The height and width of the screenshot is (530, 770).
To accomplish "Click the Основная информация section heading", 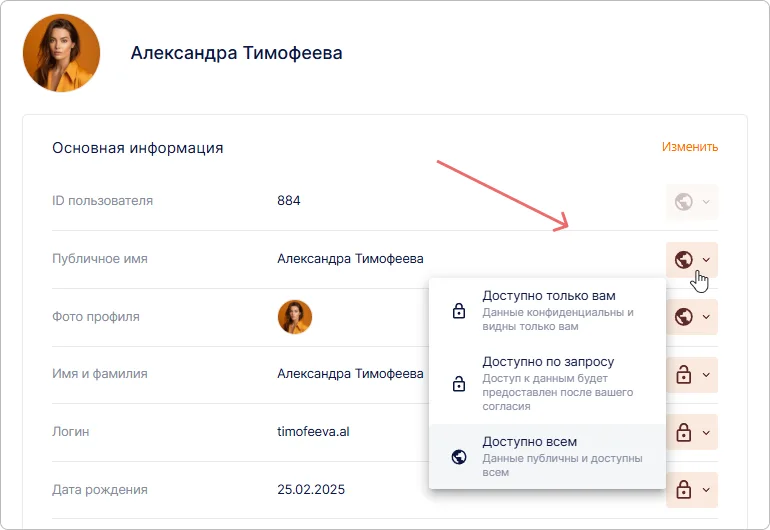I will (137, 148).
